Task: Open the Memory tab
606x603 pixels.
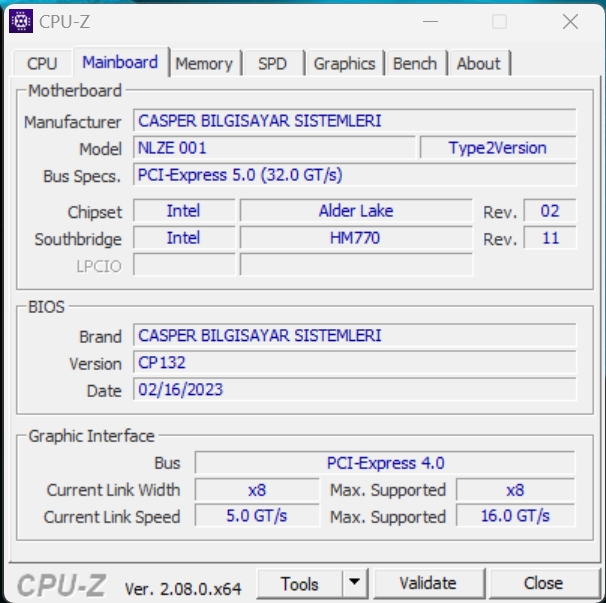Action: point(204,63)
